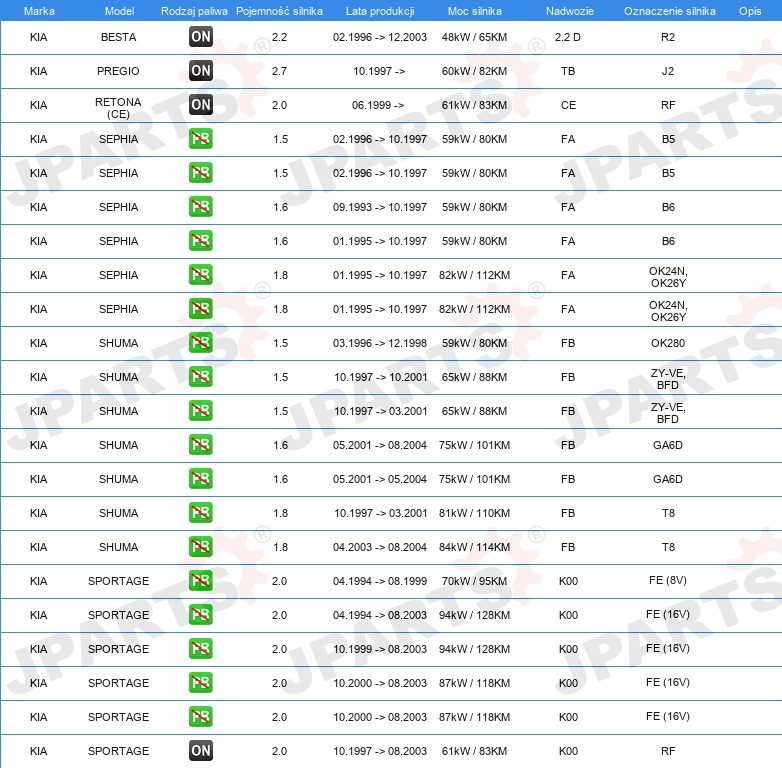Click the ON diesel icon in PREGIO row
Viewport: 782px width, 768px height.
[200, 70]
